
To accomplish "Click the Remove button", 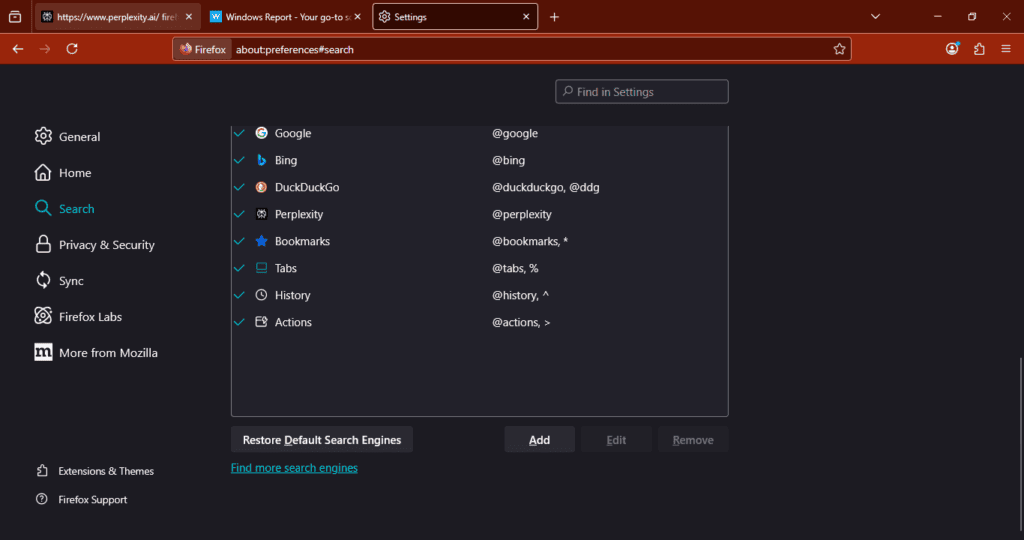I will (x=693, y=439).
